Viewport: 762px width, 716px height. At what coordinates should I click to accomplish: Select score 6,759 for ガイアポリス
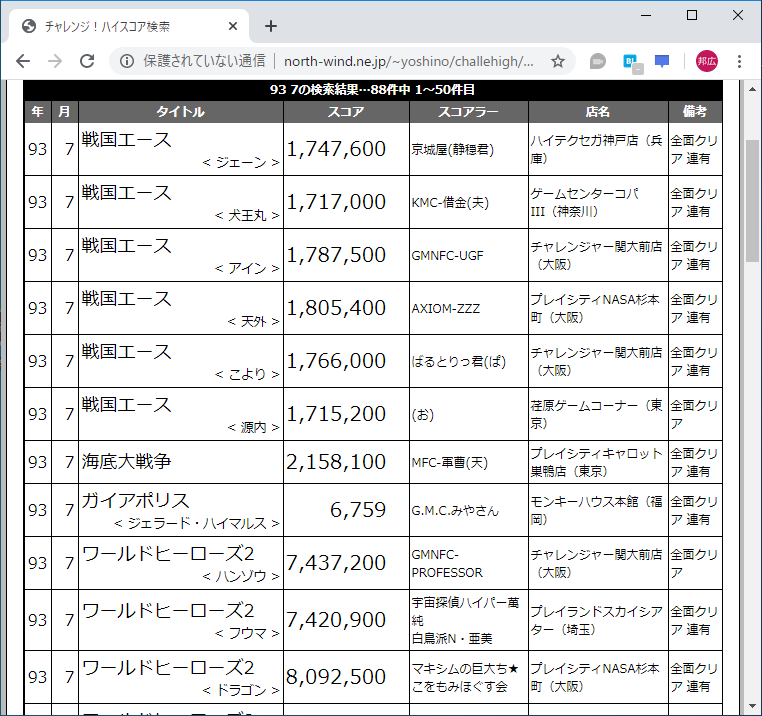click(358, 510)
